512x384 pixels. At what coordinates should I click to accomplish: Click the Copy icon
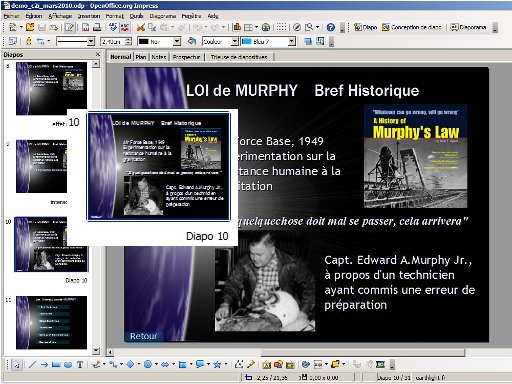click(x=152, y=27)
